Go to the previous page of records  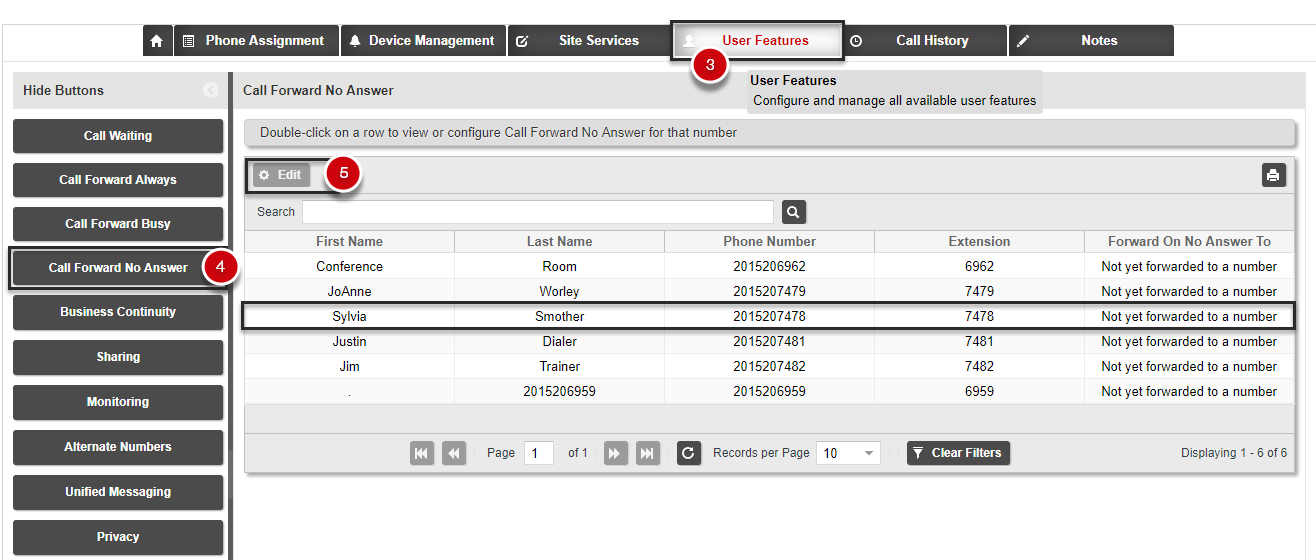click(454, 453)
